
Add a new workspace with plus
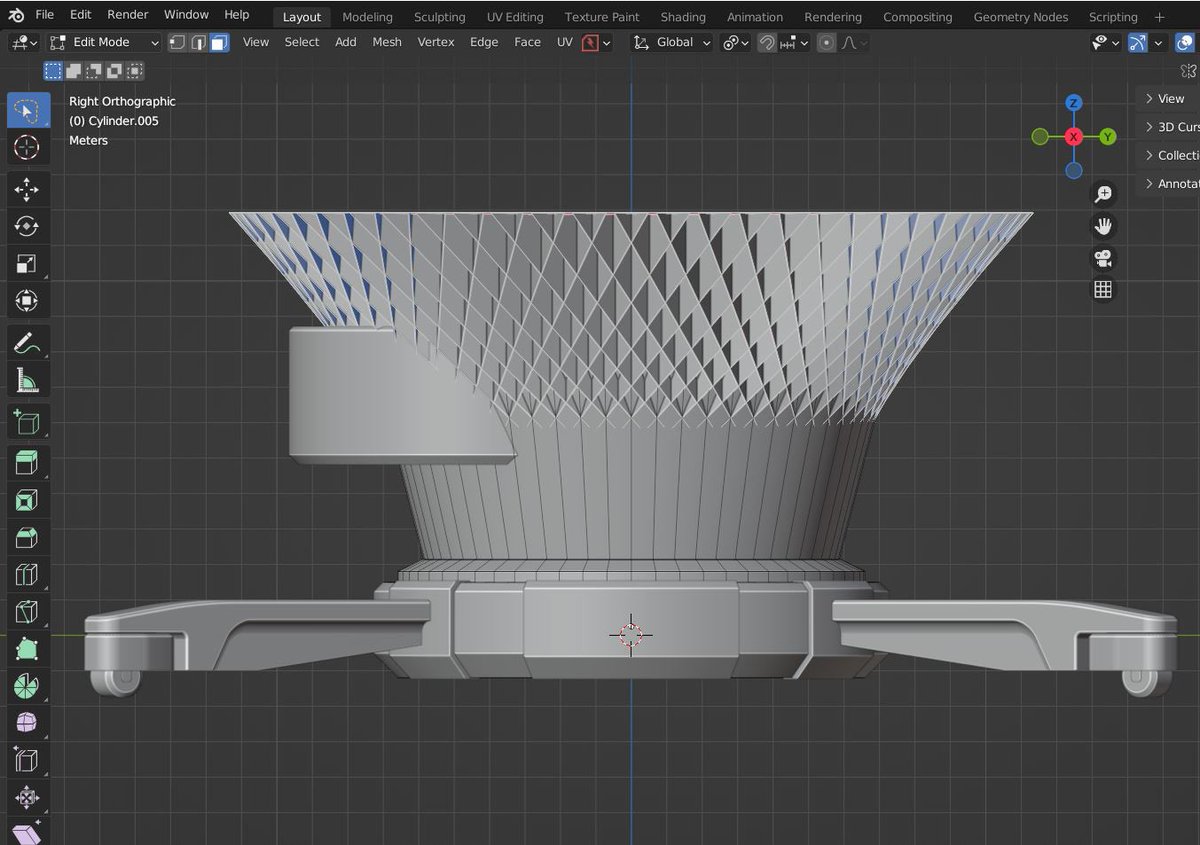1159,17
